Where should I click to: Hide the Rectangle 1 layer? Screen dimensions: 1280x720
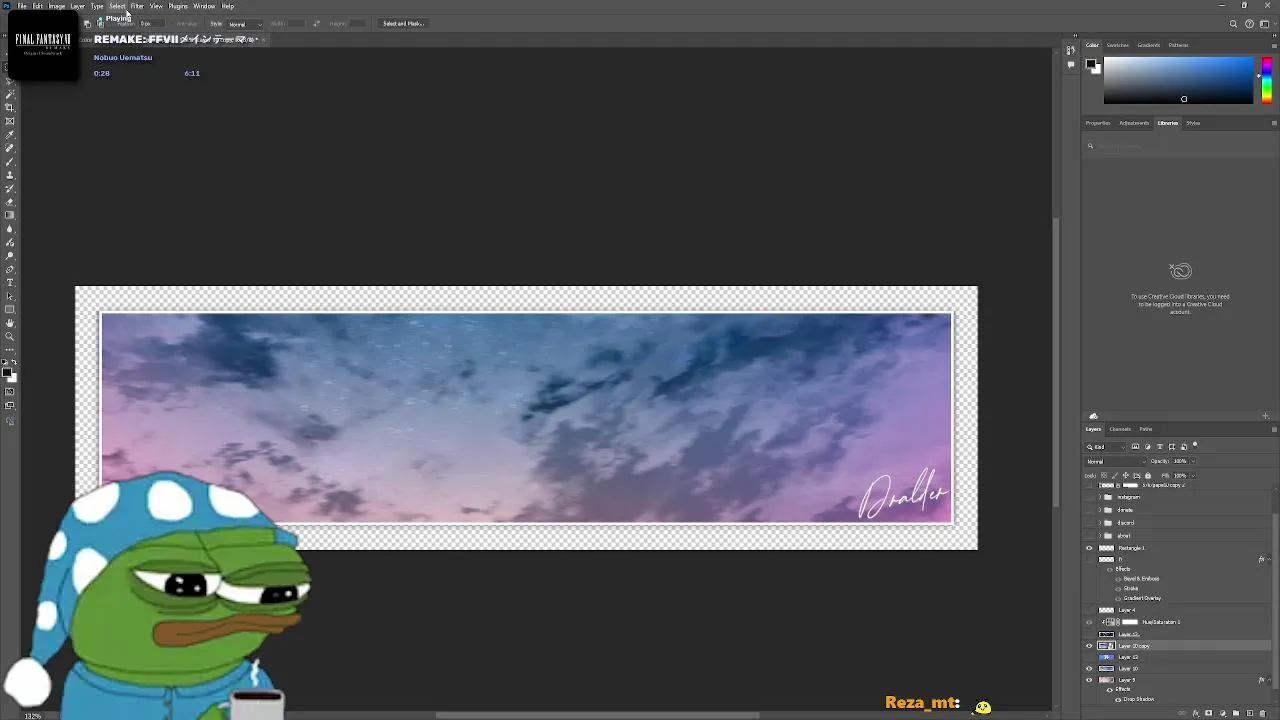[1089, 548]
